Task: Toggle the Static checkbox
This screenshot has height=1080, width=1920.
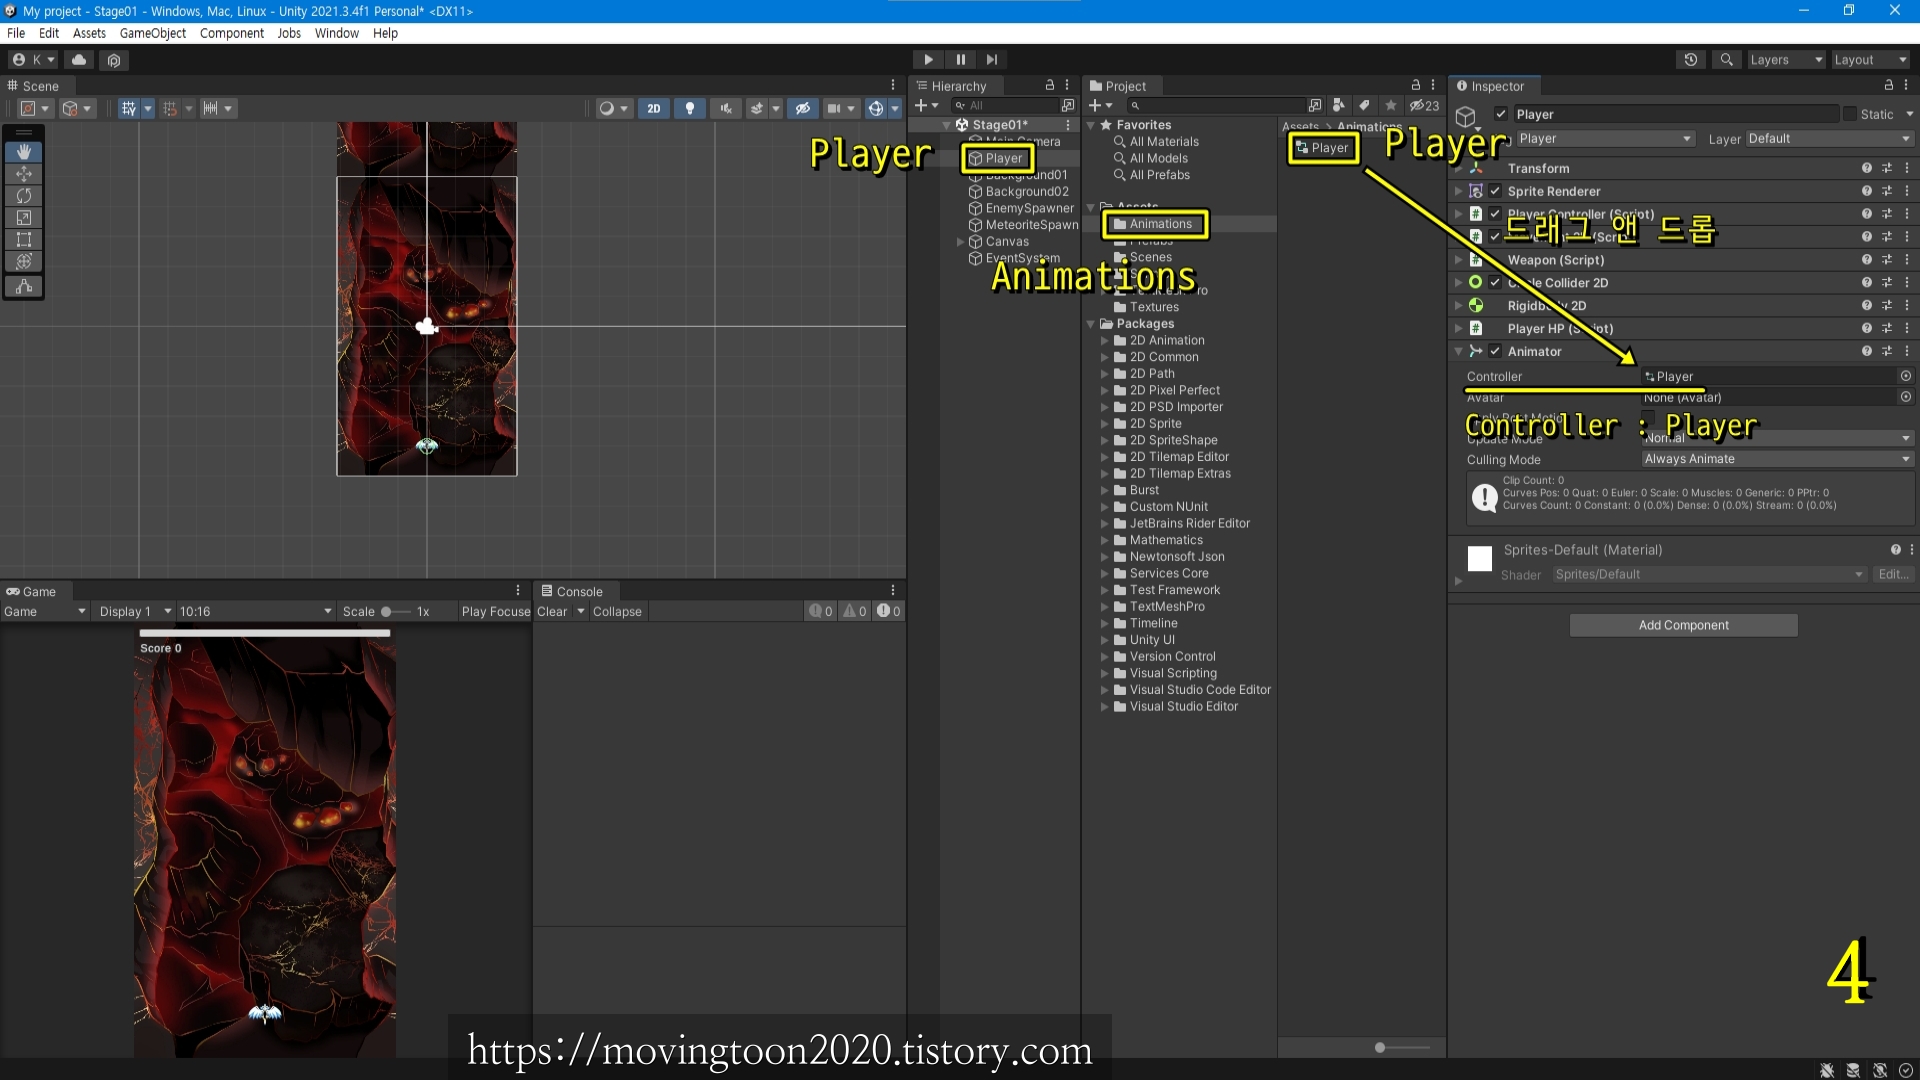Action: (1850, 114)
